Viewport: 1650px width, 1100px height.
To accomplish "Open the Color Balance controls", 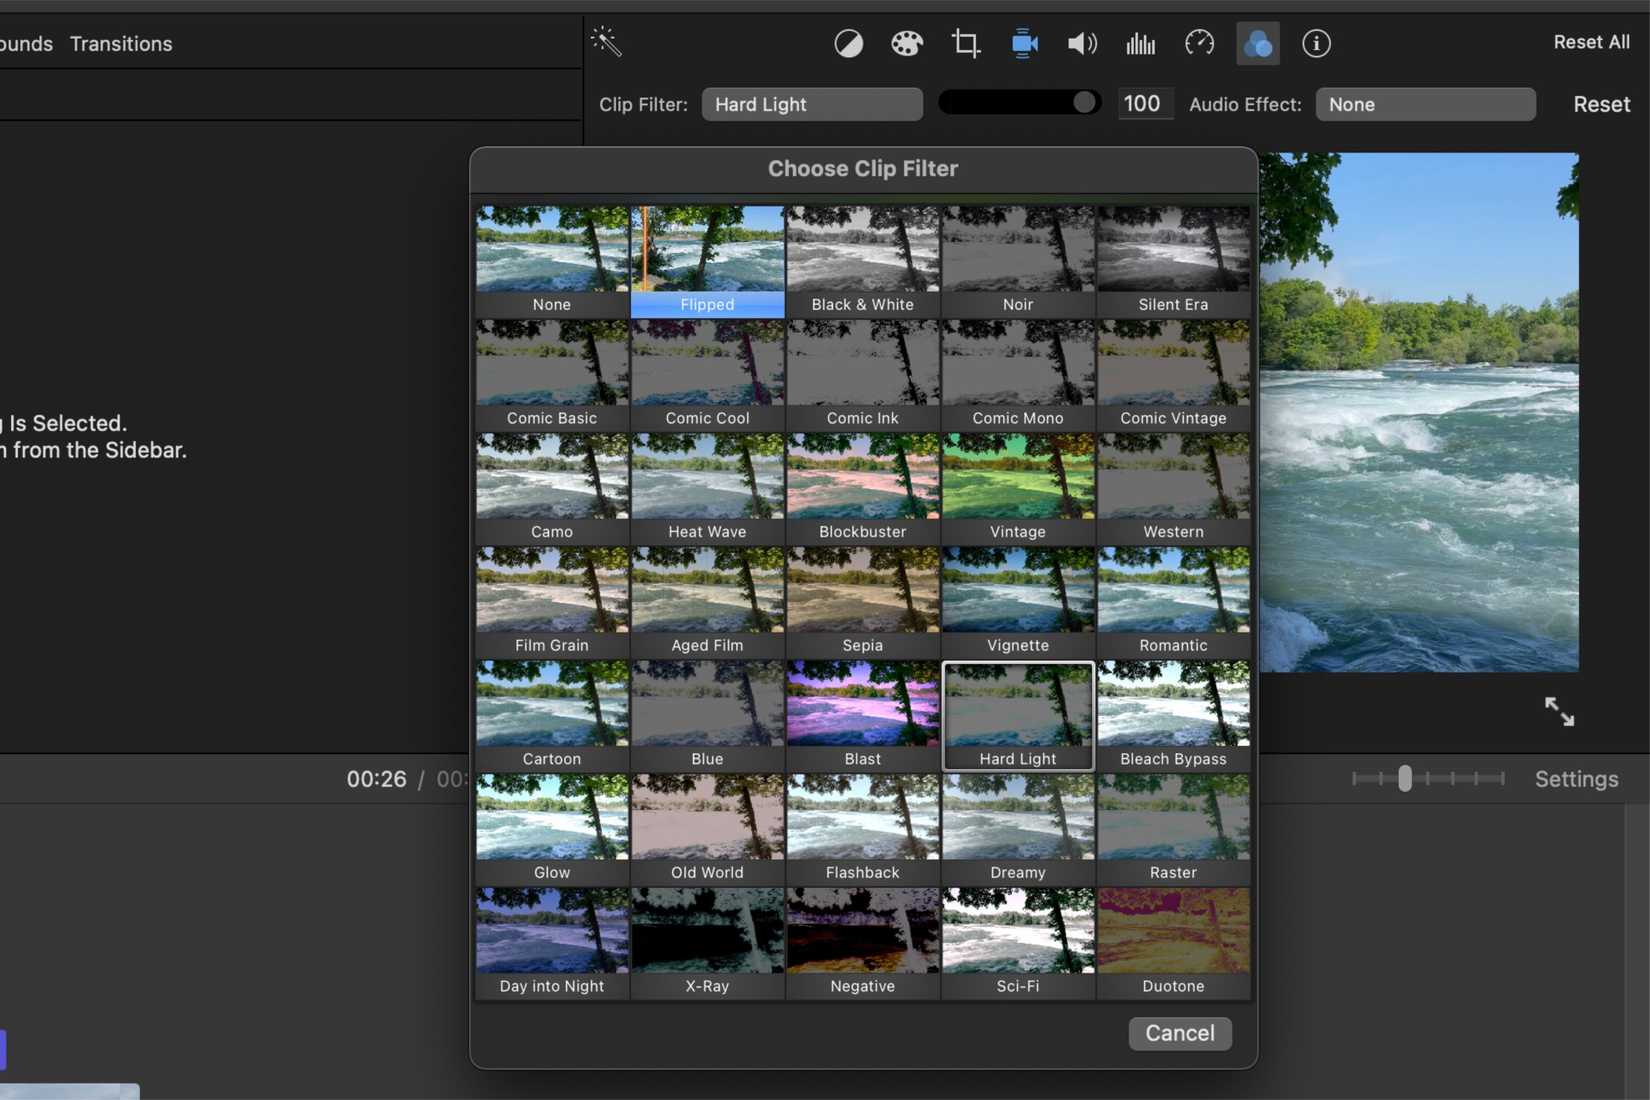I will coord(848,43).
